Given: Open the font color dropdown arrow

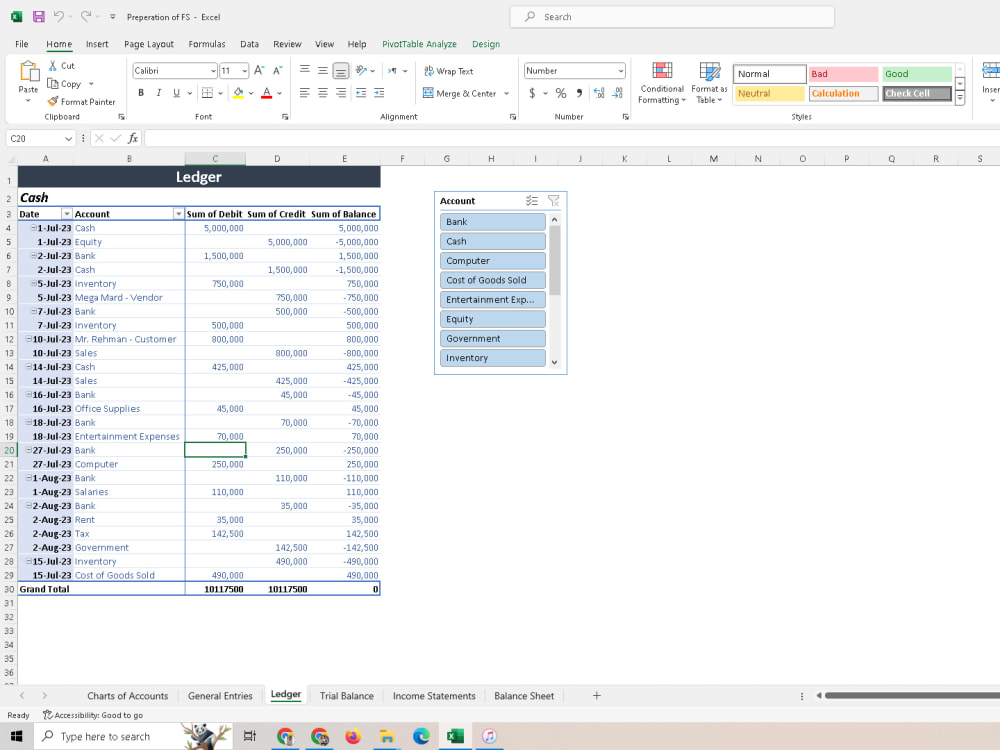Looking at the screenshot, I should 279,93.
